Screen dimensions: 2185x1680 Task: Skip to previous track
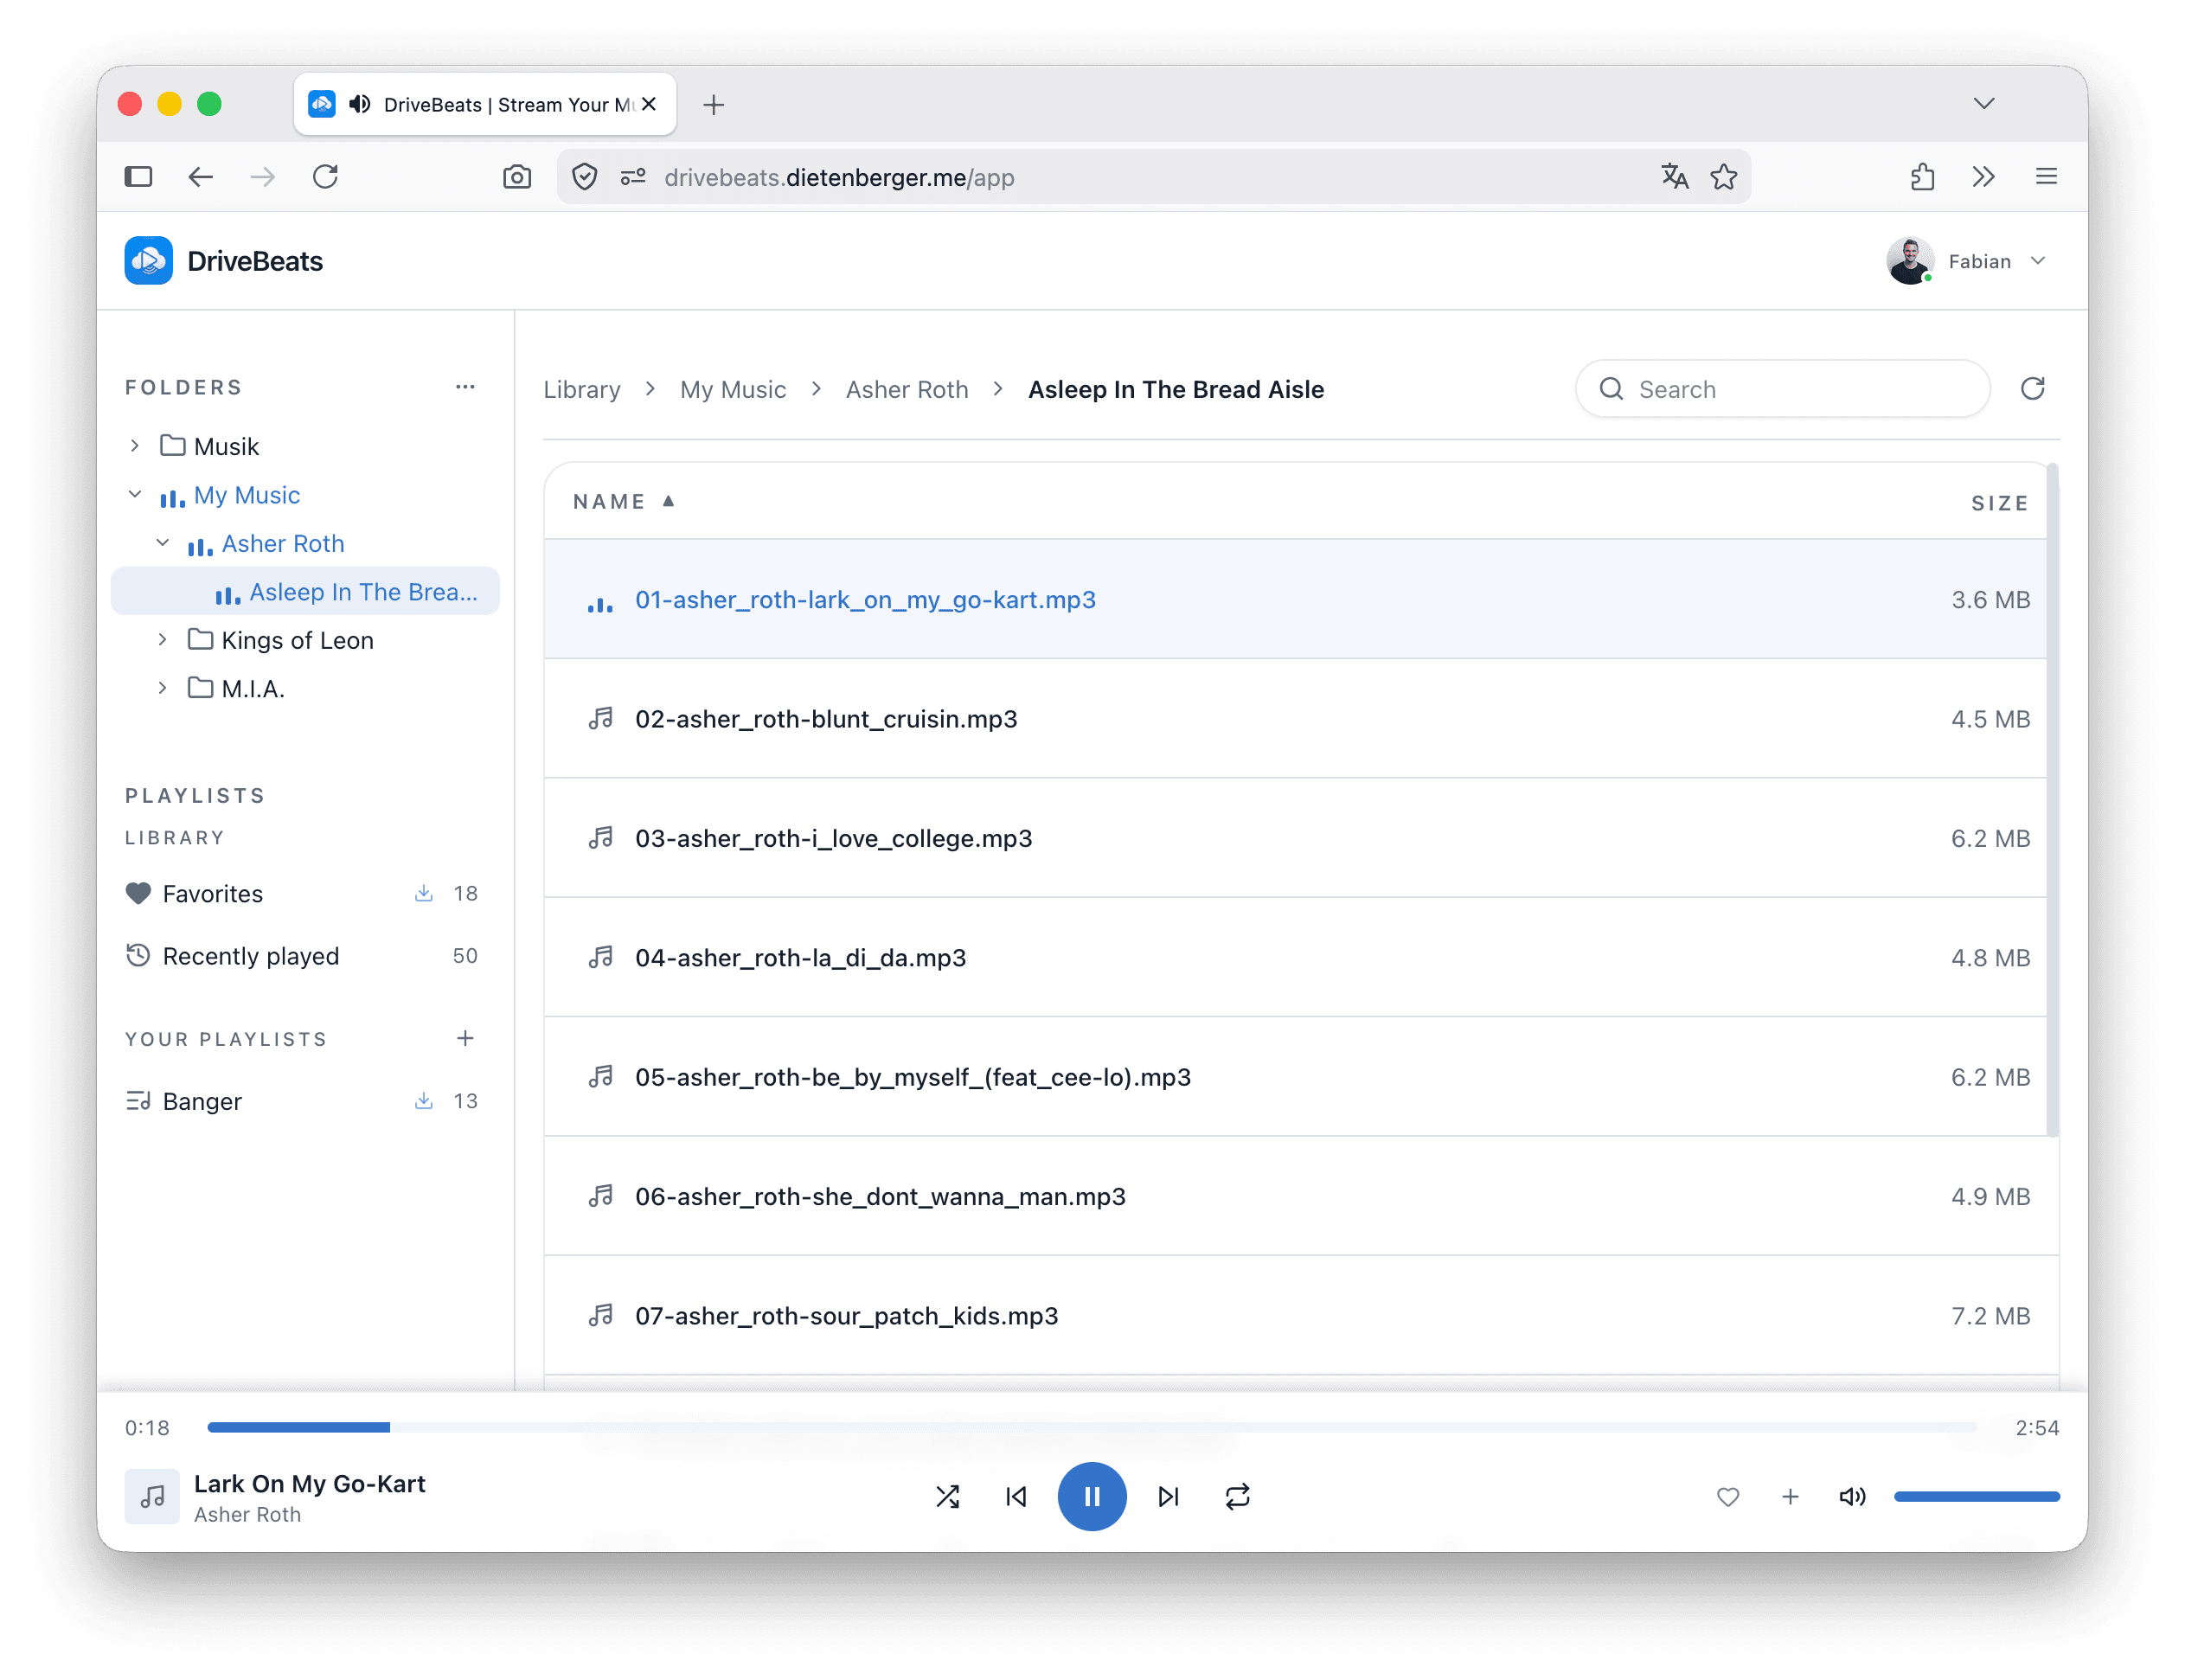point(1016,1496)
